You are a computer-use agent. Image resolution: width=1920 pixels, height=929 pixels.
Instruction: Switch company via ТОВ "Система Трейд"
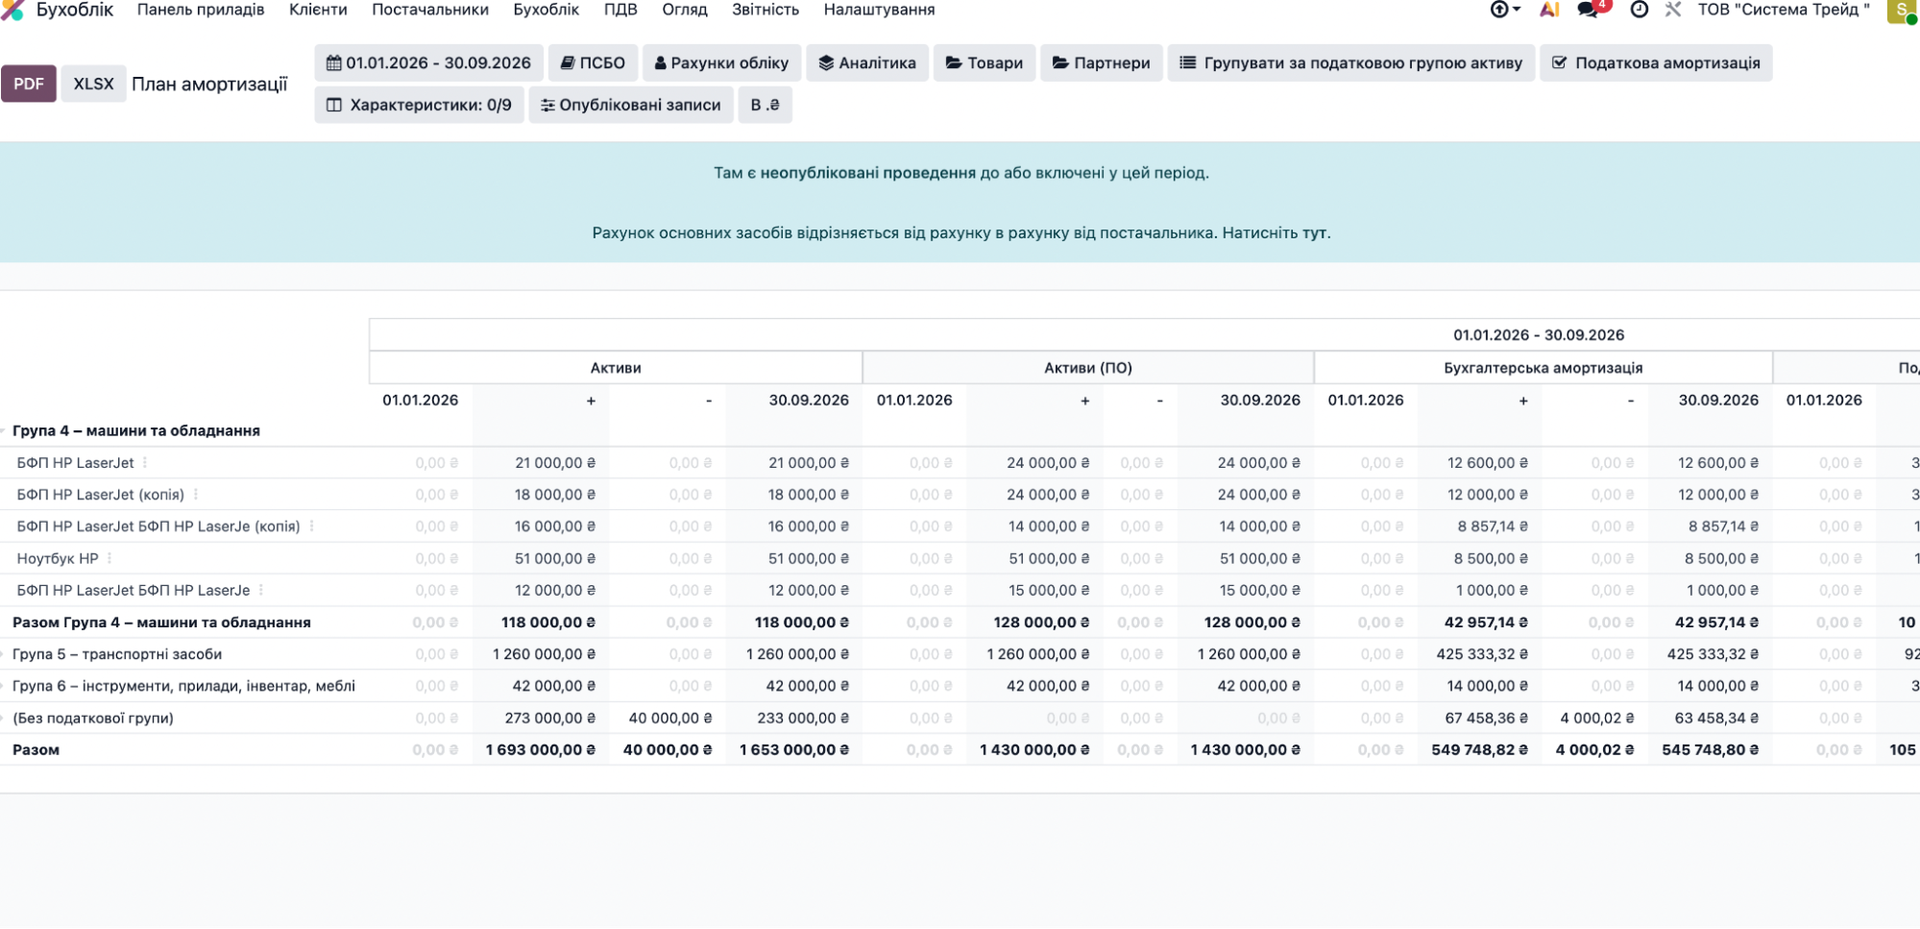click(x=1783, y=10)
